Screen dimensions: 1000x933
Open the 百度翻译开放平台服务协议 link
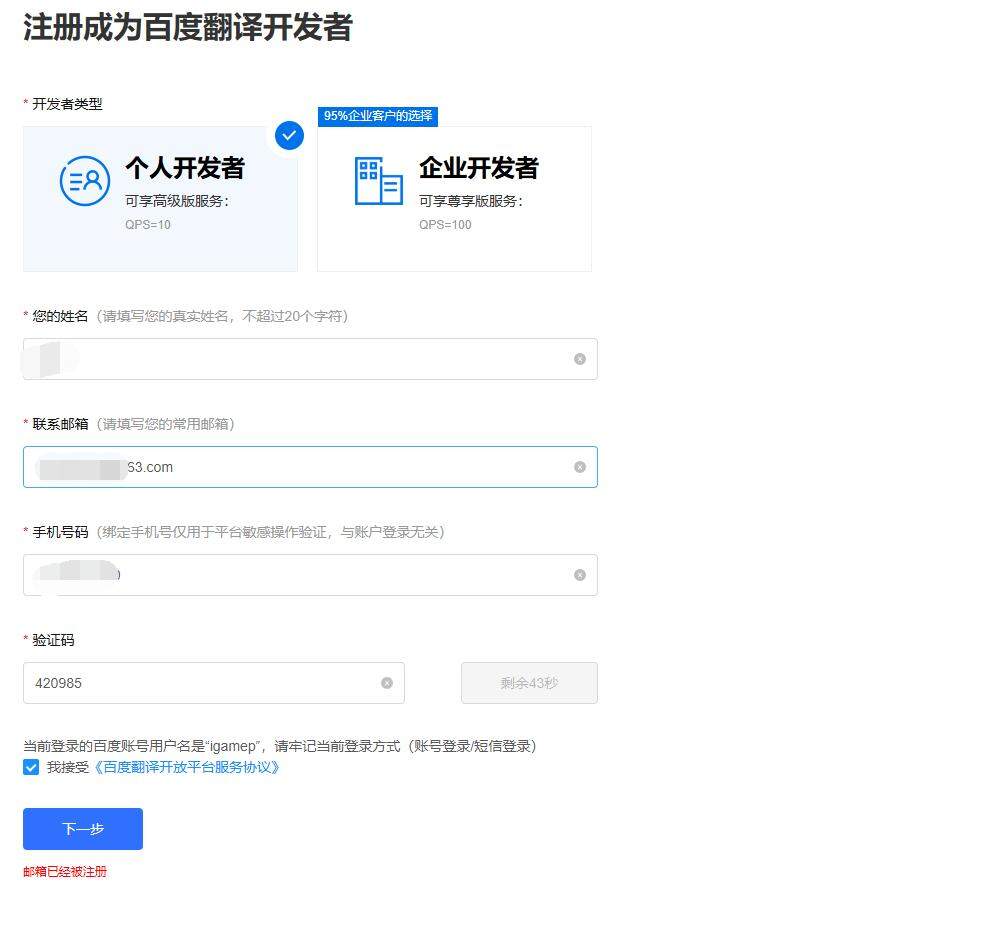coord(187,768)
